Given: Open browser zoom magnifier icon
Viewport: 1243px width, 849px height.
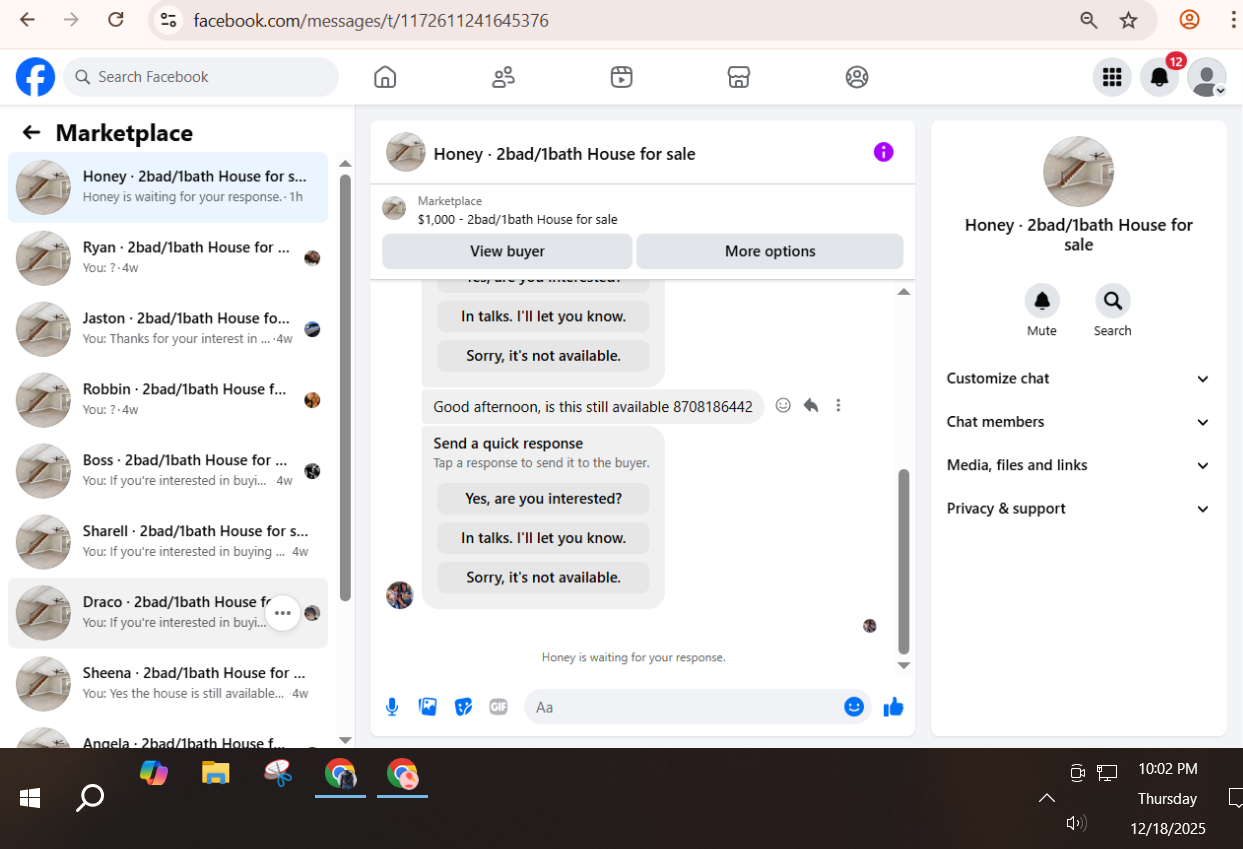Looking at the screenshot, I should pyautogui.click(x=1089, y=20).
